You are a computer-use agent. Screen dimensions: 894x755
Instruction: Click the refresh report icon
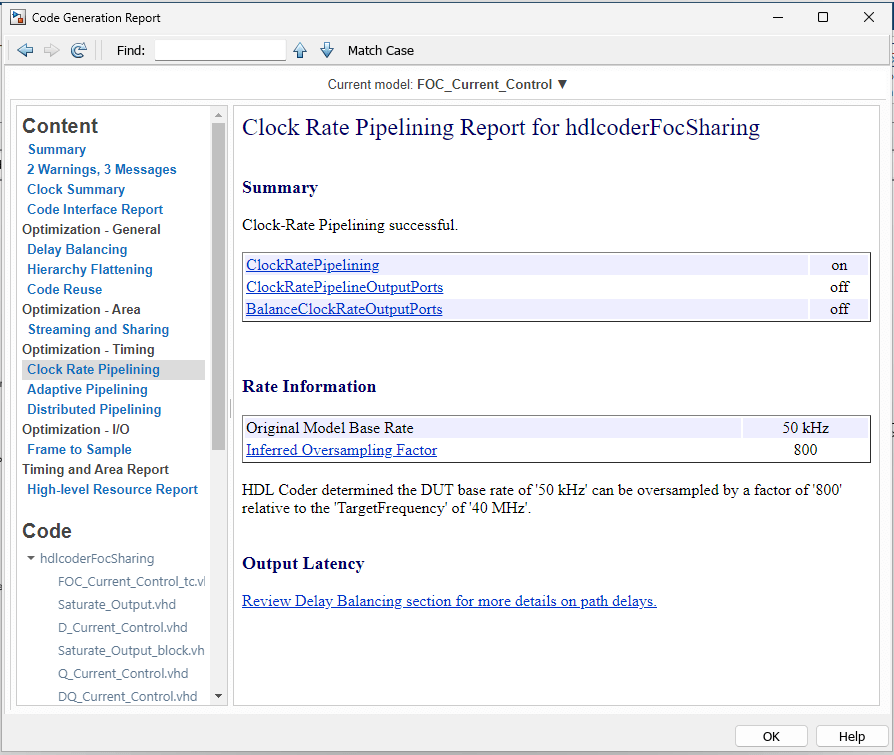[x=79, y=50]
